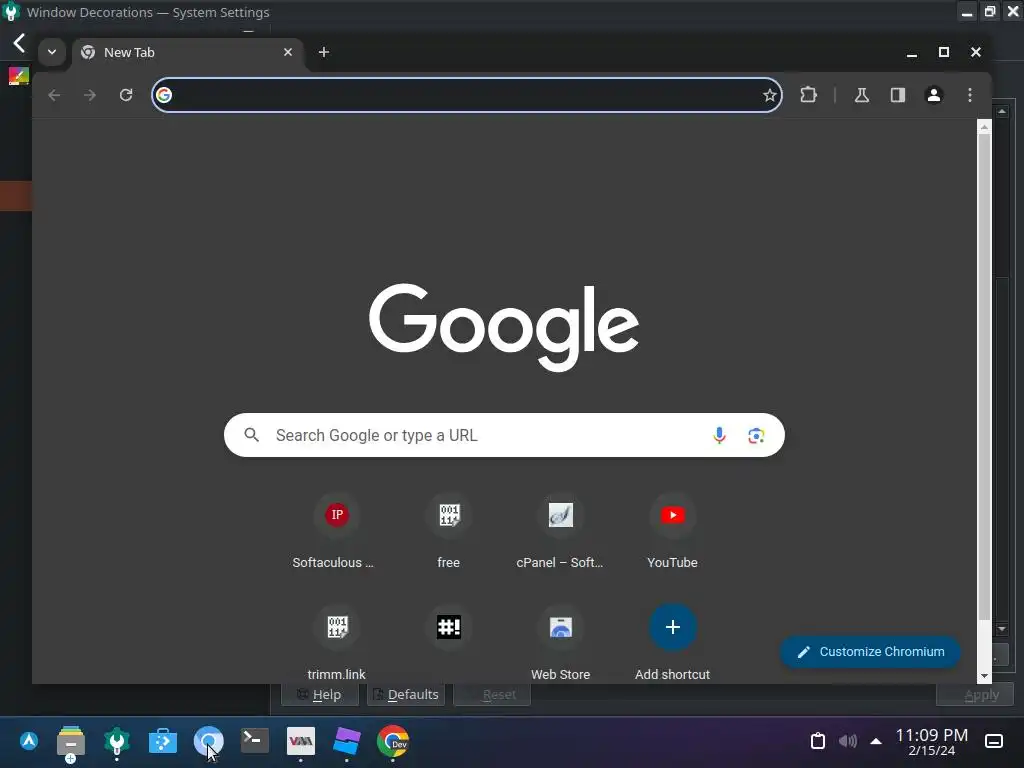Viewport: 1024px width, 768px height.
Task: Click scrollbar up arrow in Chromium
Action: point(984,127)
